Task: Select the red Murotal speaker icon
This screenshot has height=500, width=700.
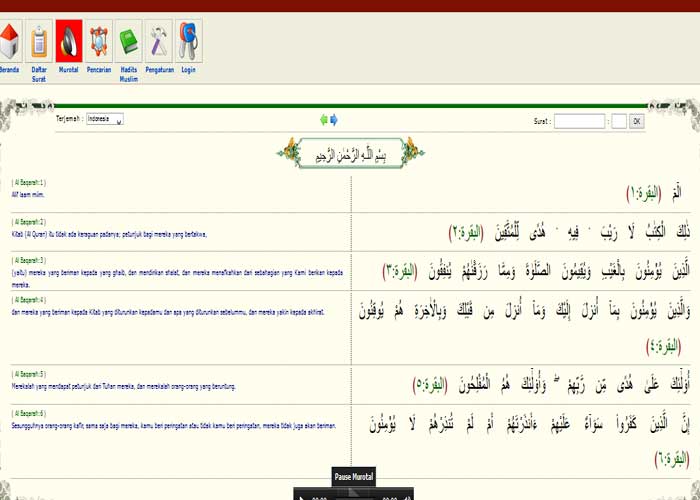Action: click(x=69, y=41)
